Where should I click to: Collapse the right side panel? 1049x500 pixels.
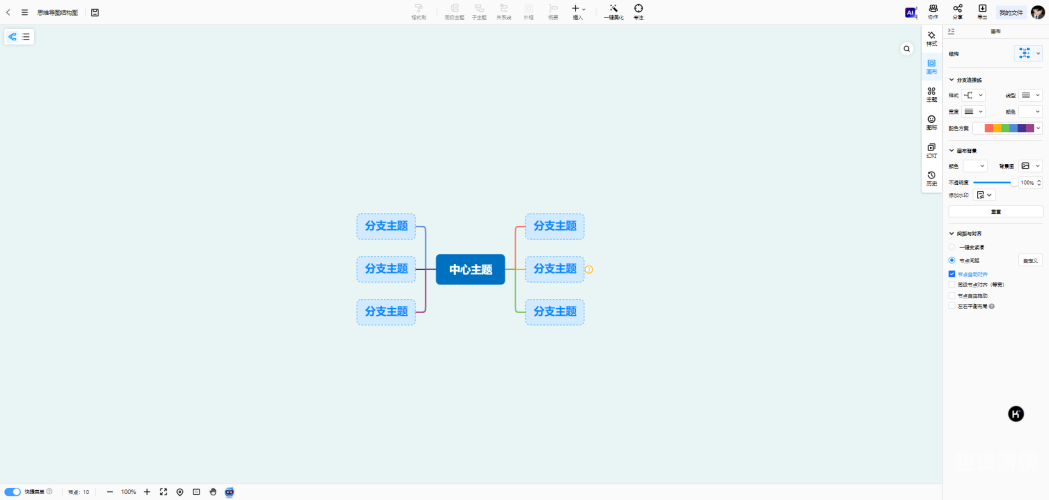(x=951, y=31)
